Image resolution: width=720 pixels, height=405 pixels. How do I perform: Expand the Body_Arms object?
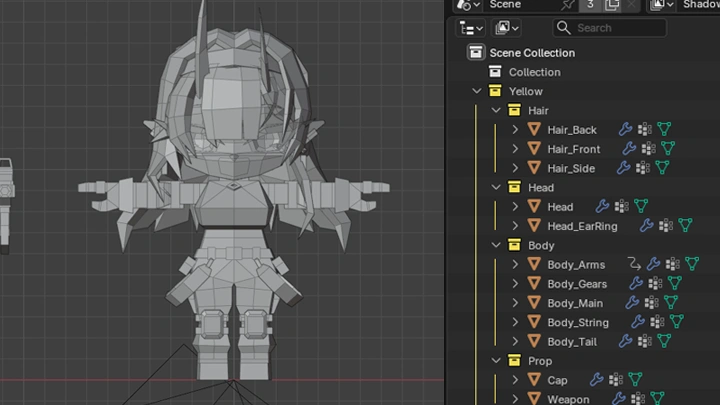tap(515, 264)
